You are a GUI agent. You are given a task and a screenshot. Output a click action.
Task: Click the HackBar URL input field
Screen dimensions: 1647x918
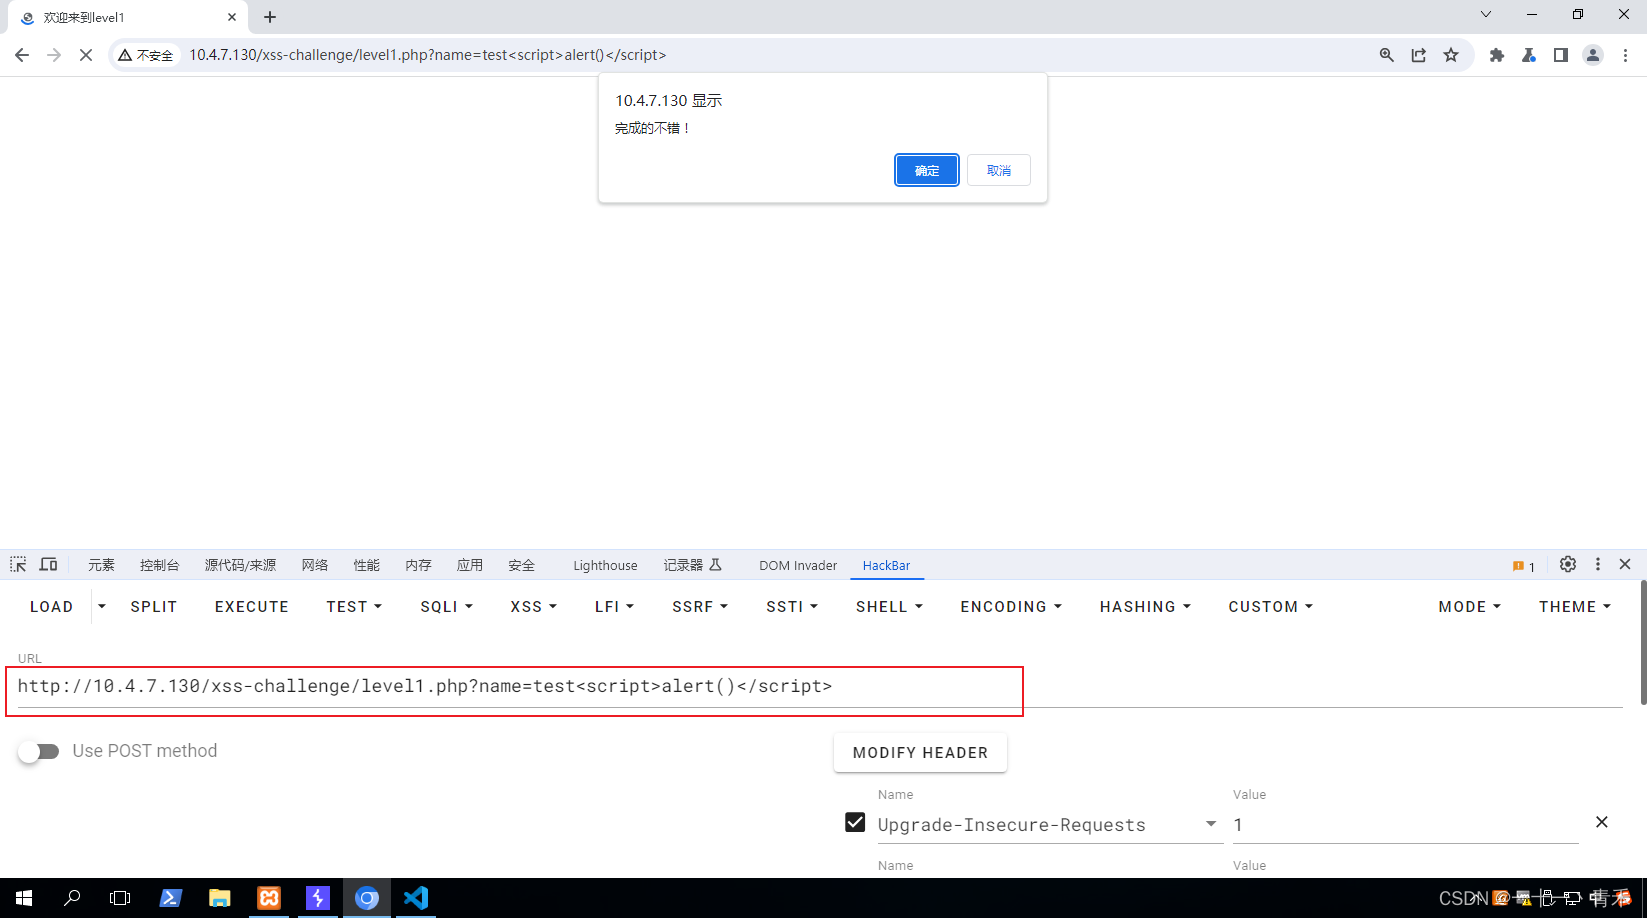(820, 687)
